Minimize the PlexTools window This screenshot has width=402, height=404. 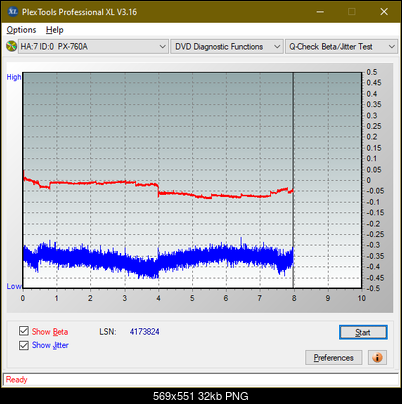[x=320, y=12]
